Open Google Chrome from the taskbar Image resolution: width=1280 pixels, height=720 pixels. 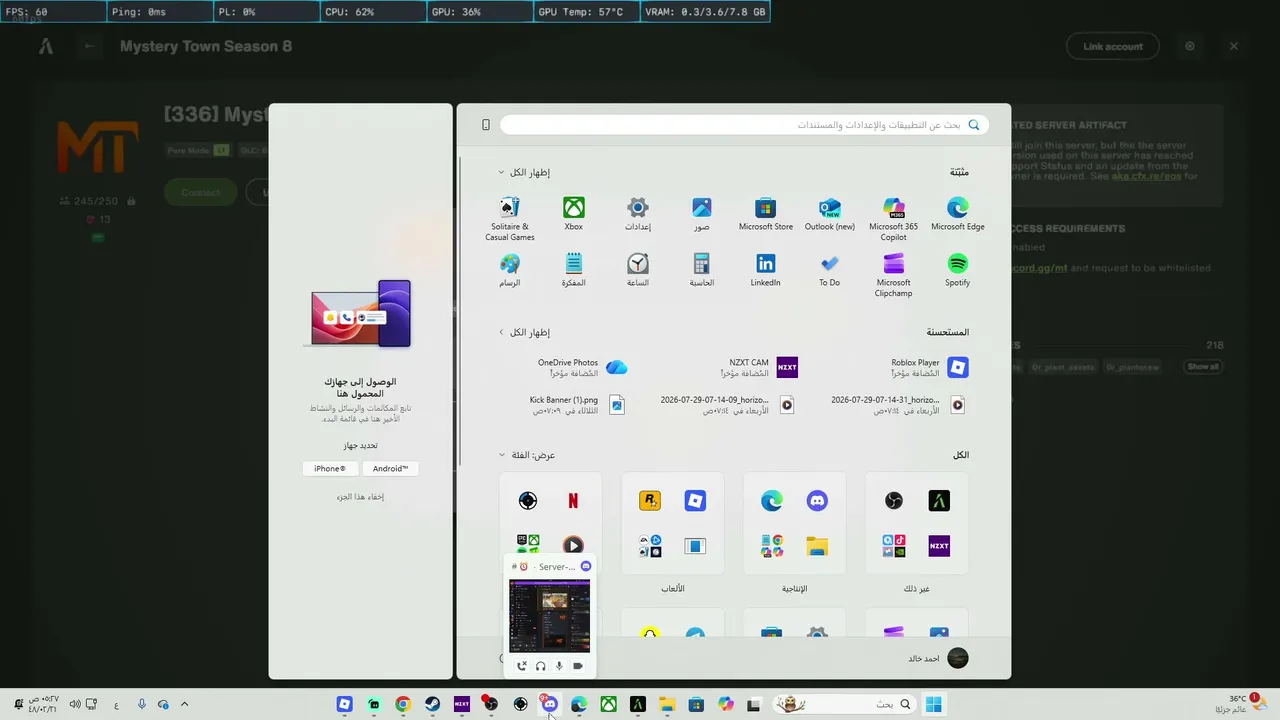click(403, 704)
